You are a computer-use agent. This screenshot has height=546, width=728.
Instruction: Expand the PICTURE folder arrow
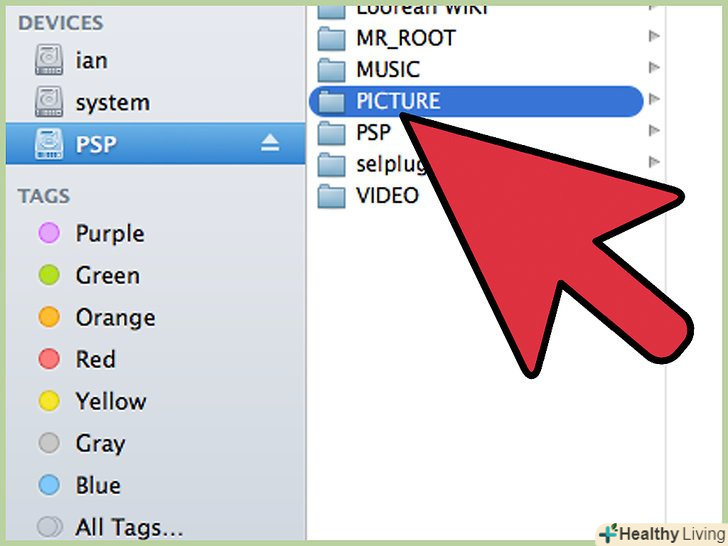(x=654, y=99)
